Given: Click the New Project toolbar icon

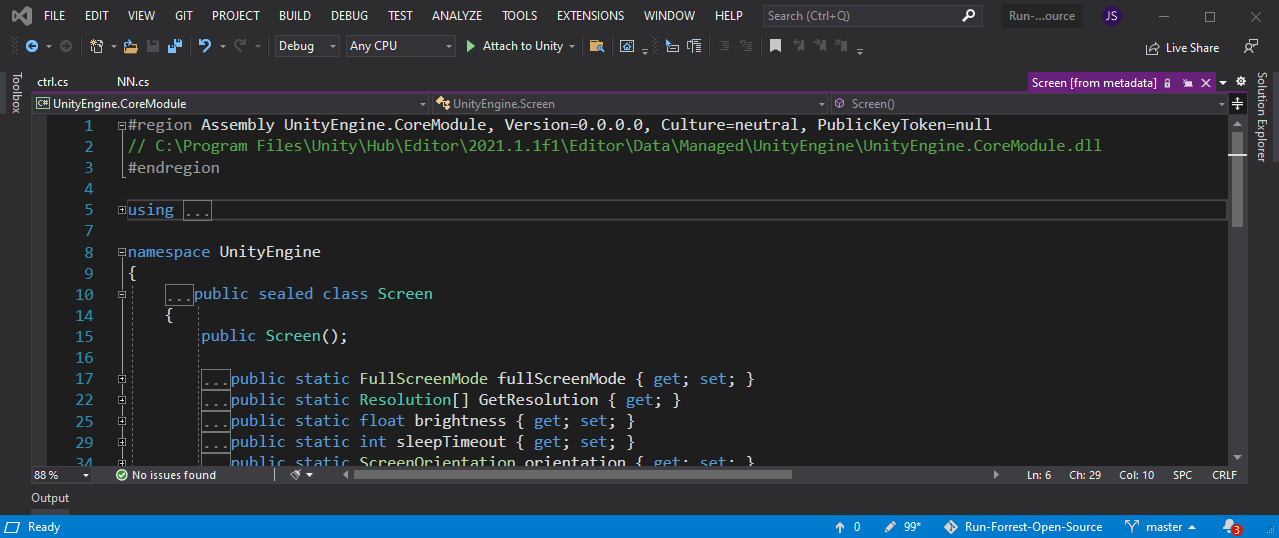Looking at the screenshot, I should coord(96,46).
